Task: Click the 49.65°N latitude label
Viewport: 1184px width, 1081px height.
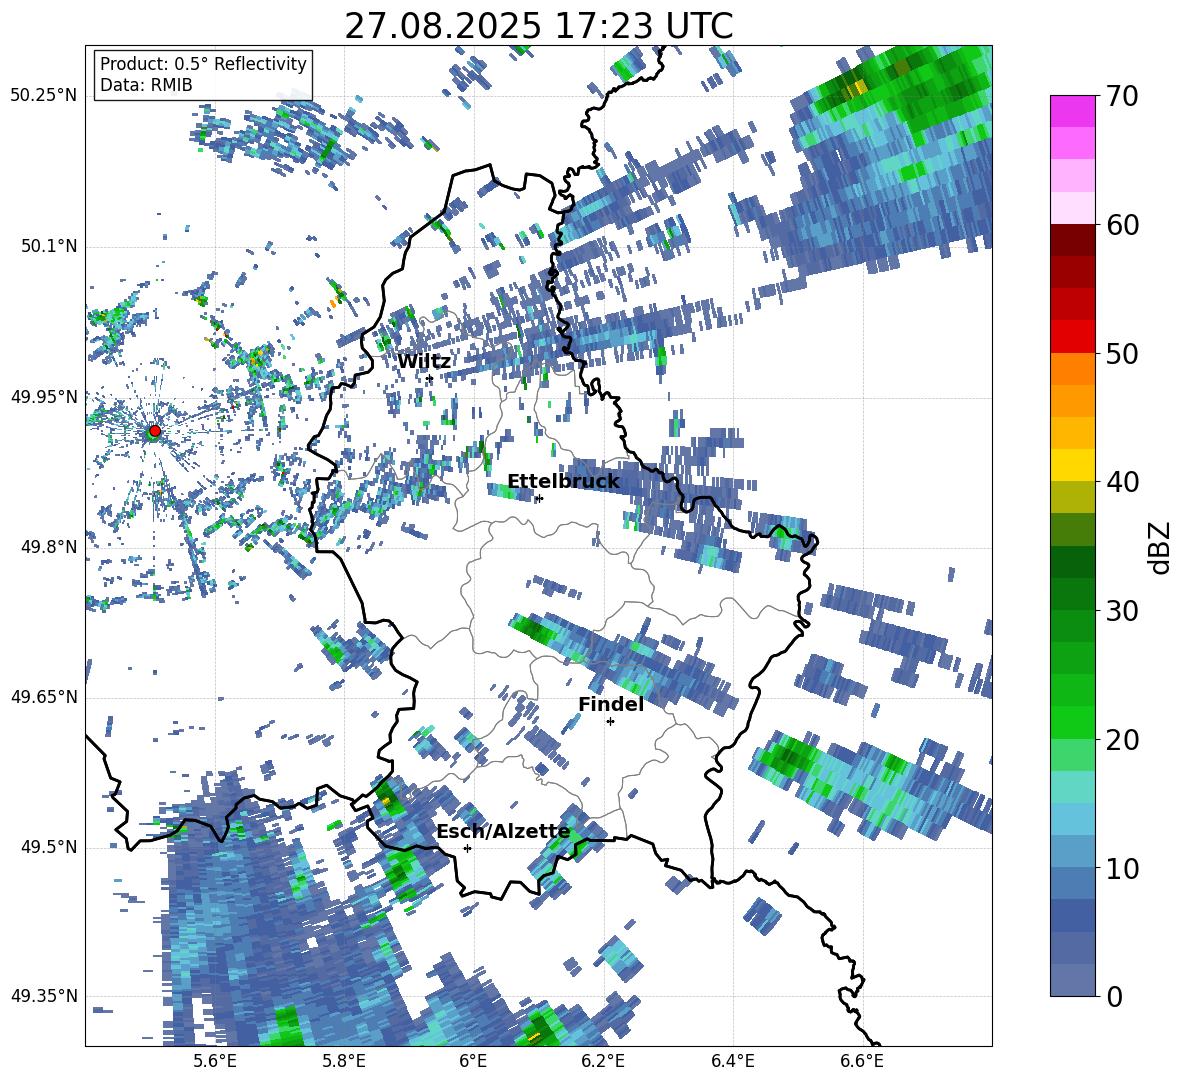Action: click(x=44, y=697)
